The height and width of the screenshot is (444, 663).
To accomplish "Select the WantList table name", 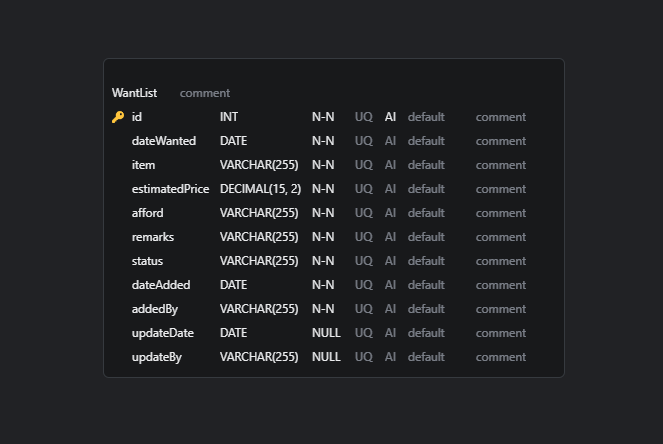I will (135, 93).
